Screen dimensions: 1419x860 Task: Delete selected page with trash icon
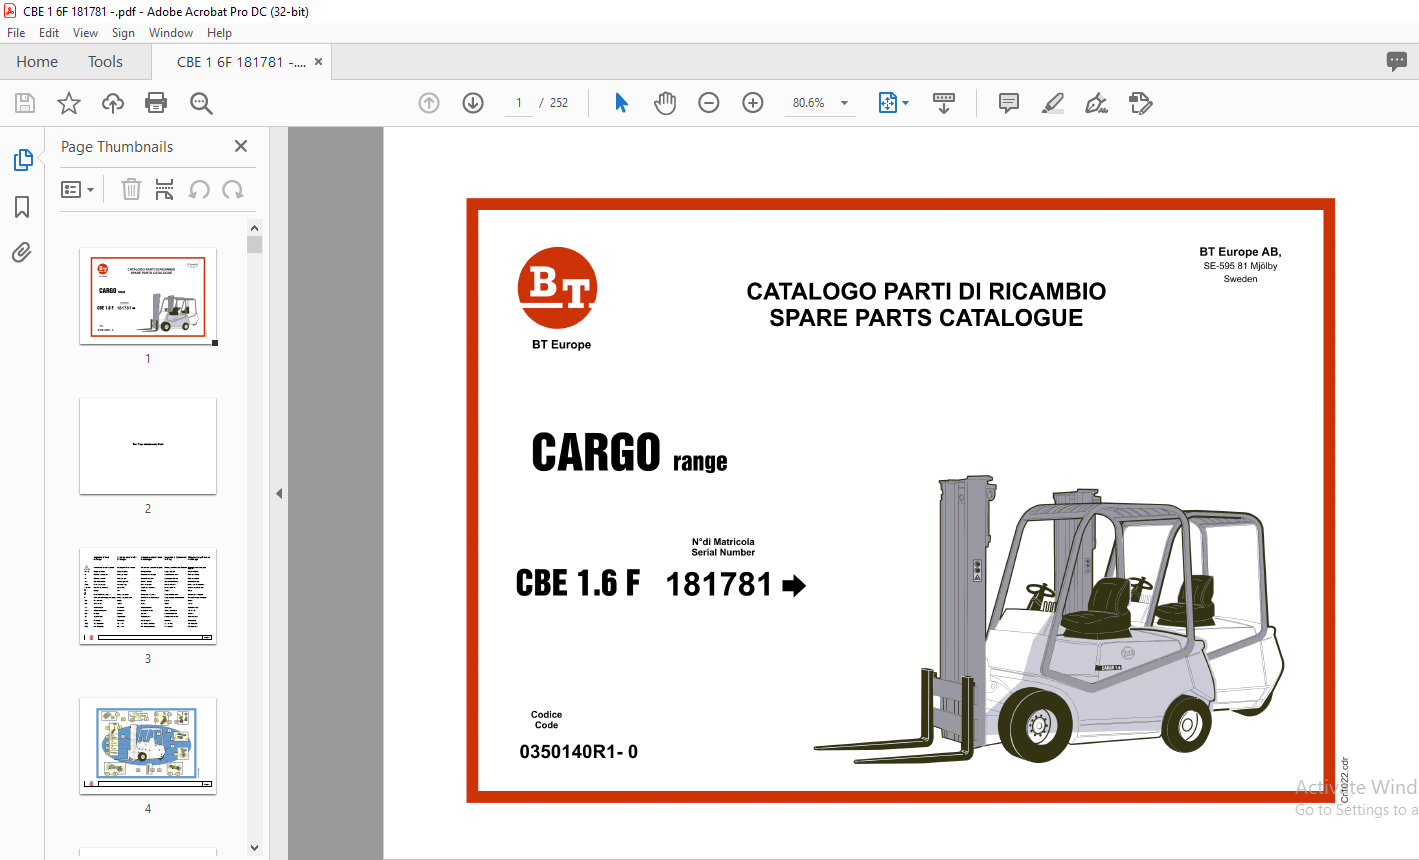[x=131, y=189]
